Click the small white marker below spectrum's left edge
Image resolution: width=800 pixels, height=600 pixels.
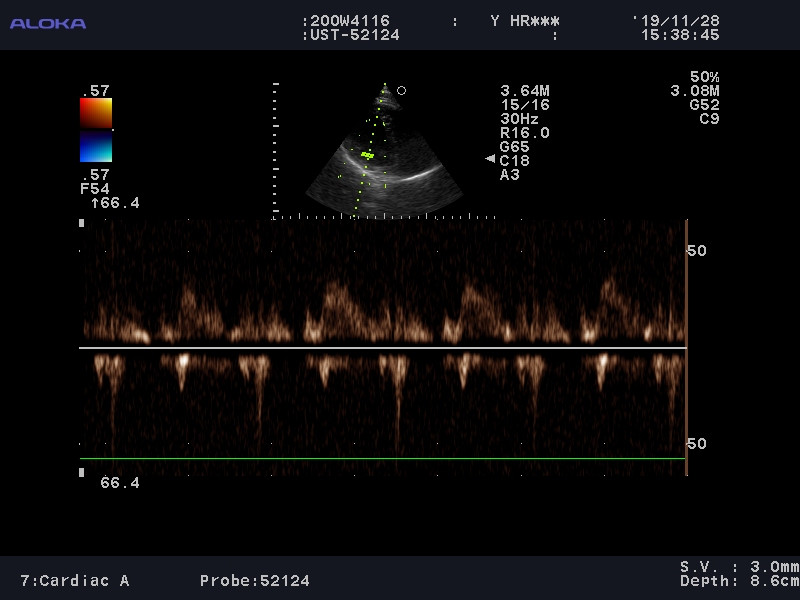point(82,471)
